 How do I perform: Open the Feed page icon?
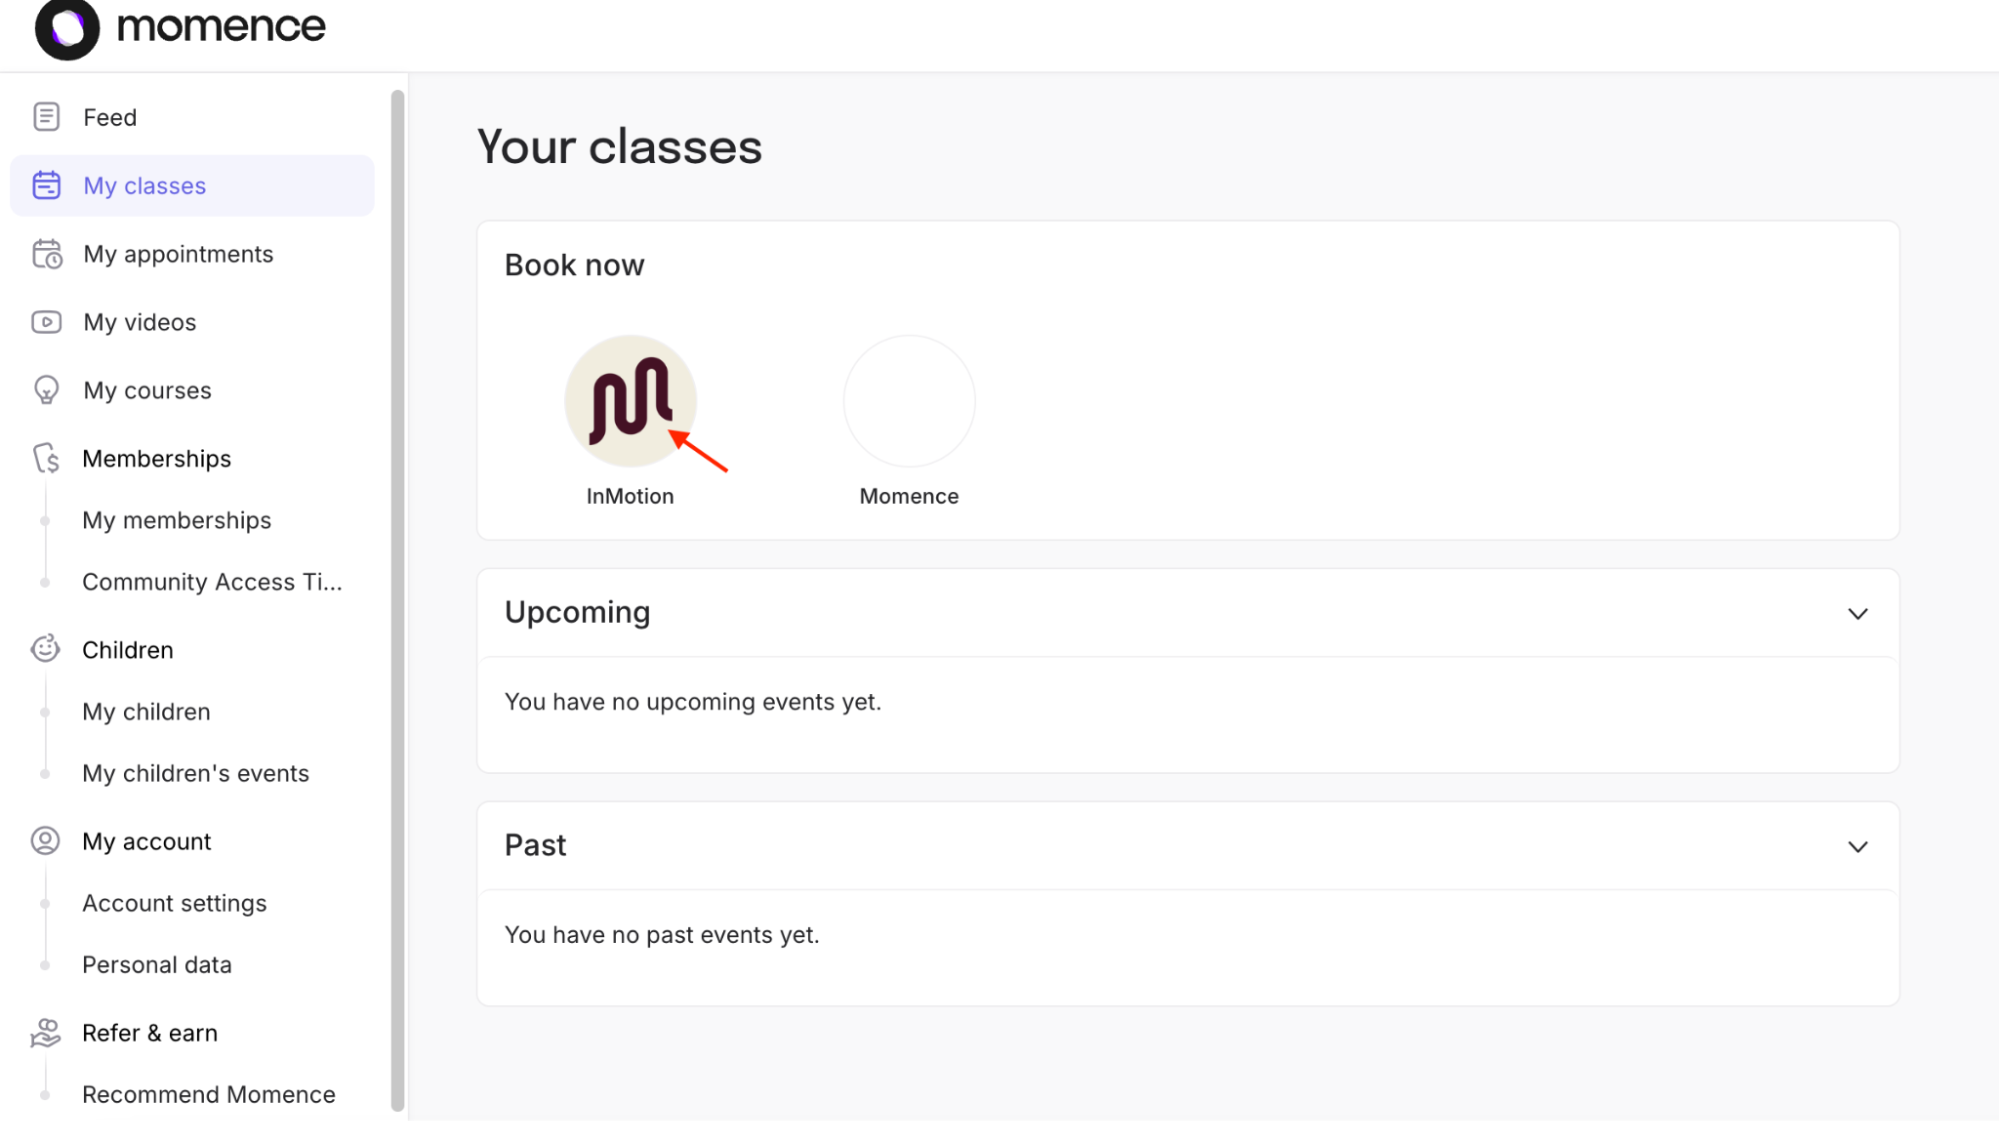(46, 117)
